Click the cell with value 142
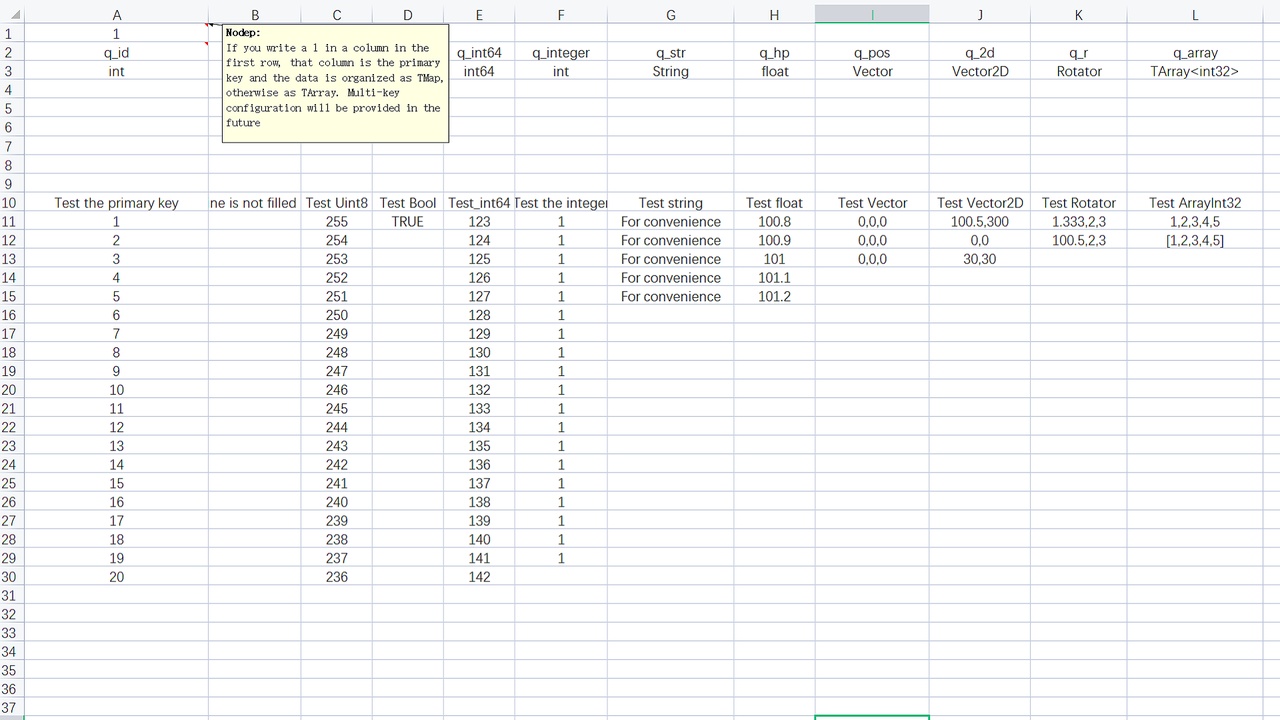 479,577
